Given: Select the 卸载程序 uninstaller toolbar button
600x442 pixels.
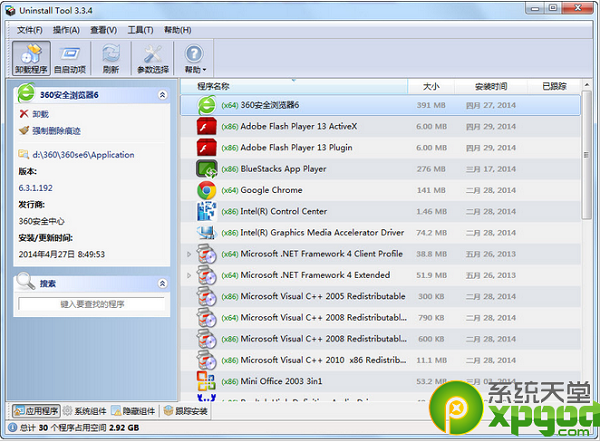Looking at the screenshot, I should point(31,58).
